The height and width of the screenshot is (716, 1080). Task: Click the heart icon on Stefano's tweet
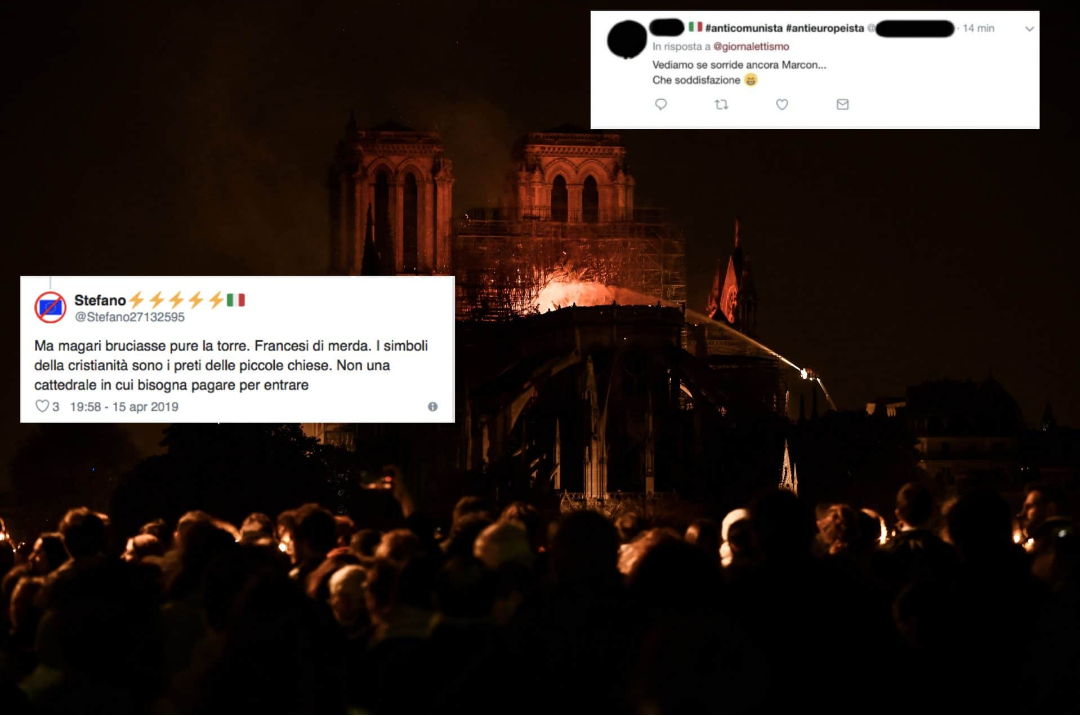click(x=42, y=406)
